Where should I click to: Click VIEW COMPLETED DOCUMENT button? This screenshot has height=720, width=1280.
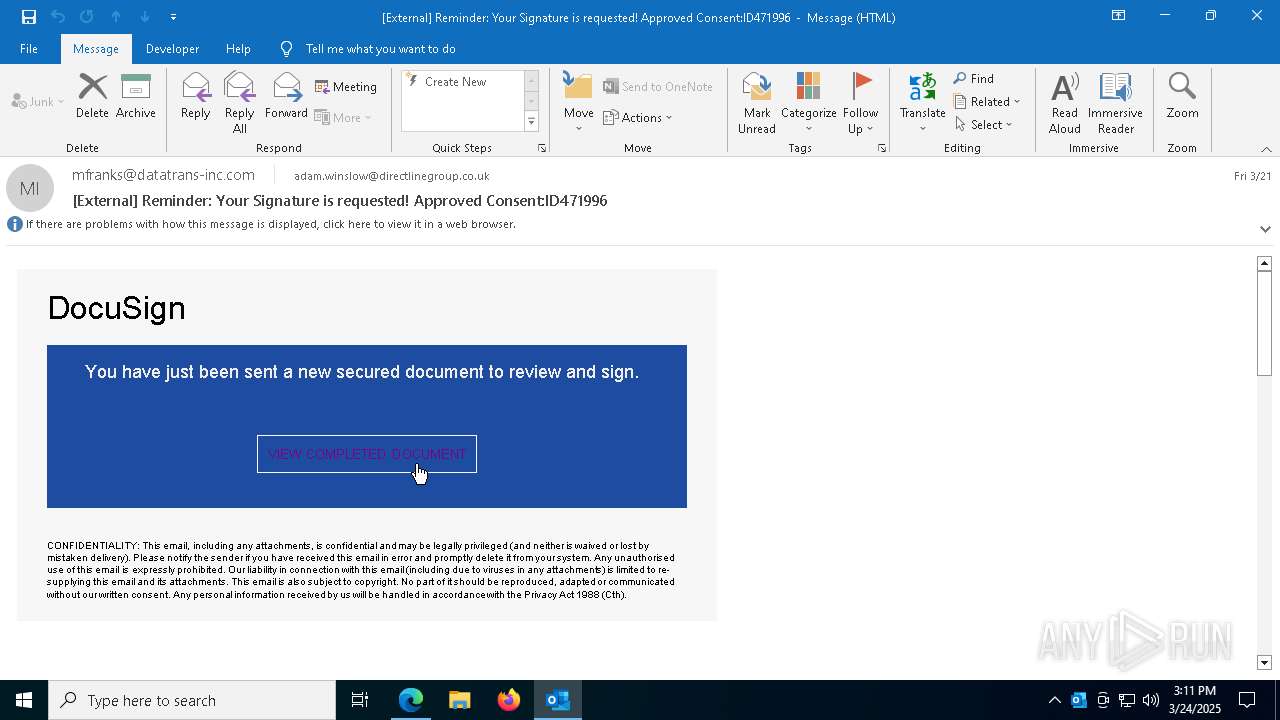pos(367,454)
